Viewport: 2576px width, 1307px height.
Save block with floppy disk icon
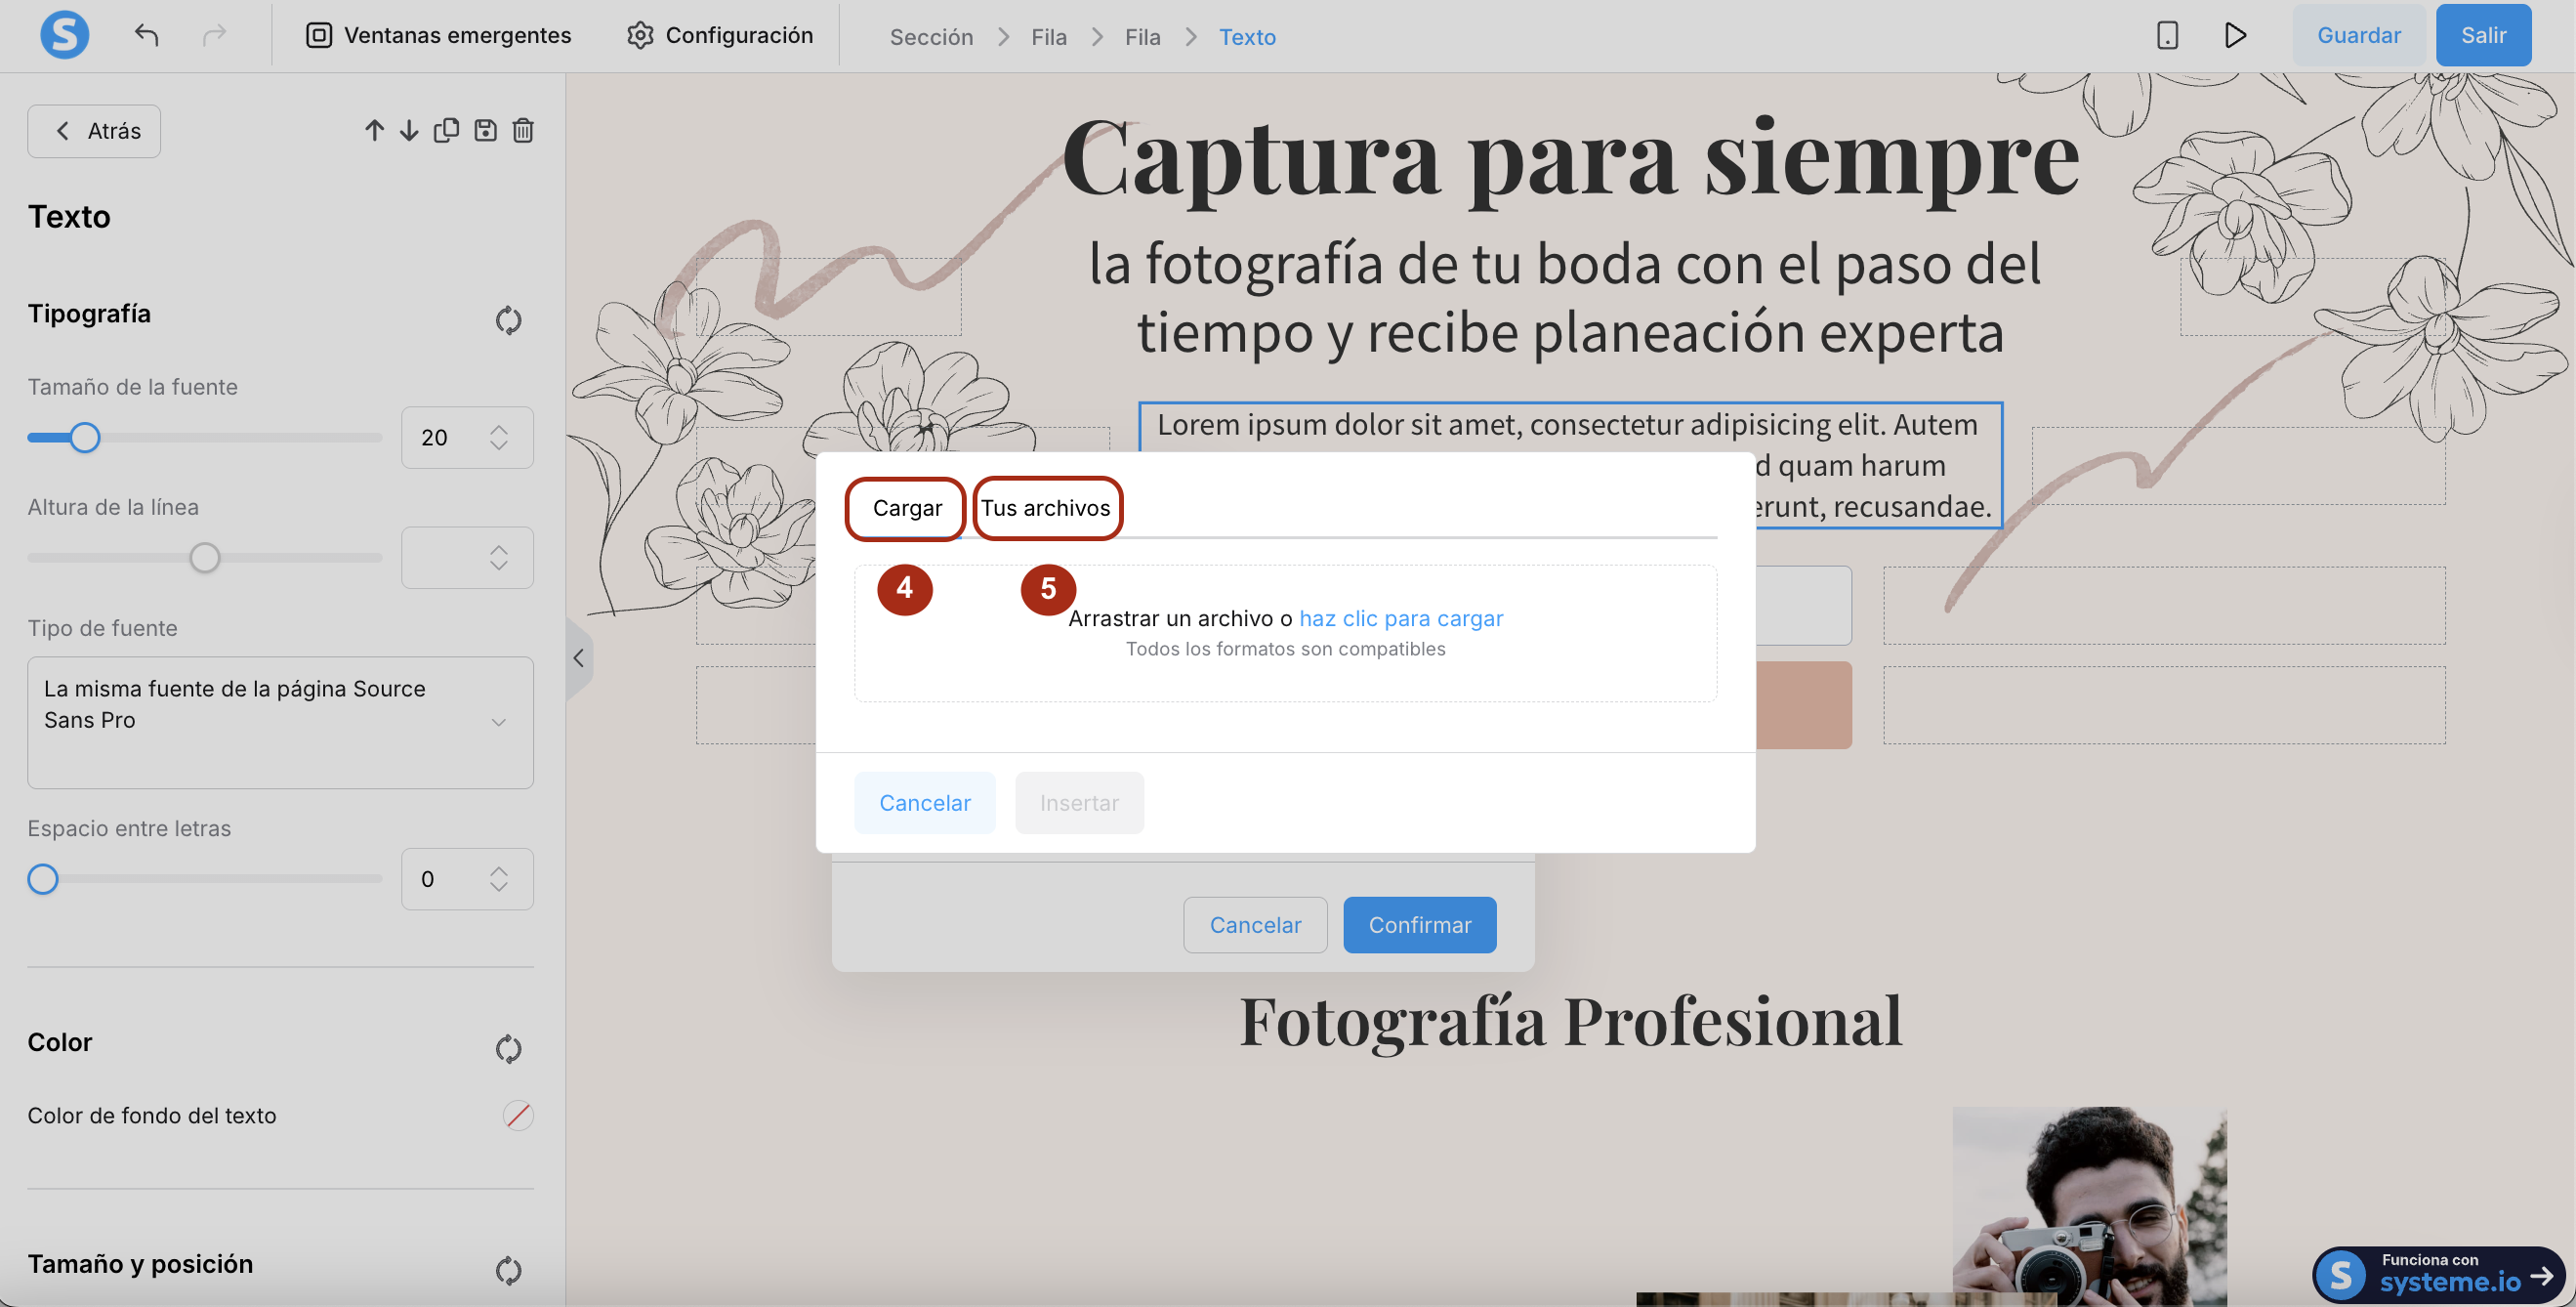coord(485,131)
